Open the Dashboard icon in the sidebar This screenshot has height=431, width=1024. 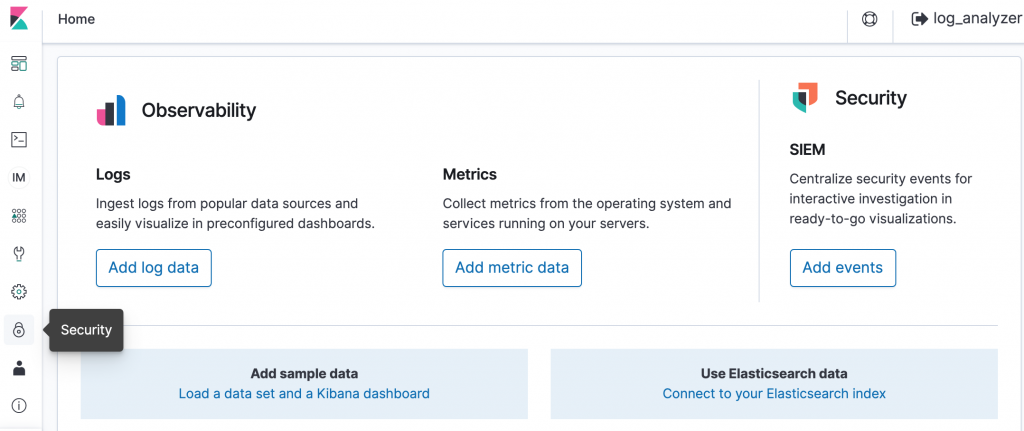coord(19,64)
